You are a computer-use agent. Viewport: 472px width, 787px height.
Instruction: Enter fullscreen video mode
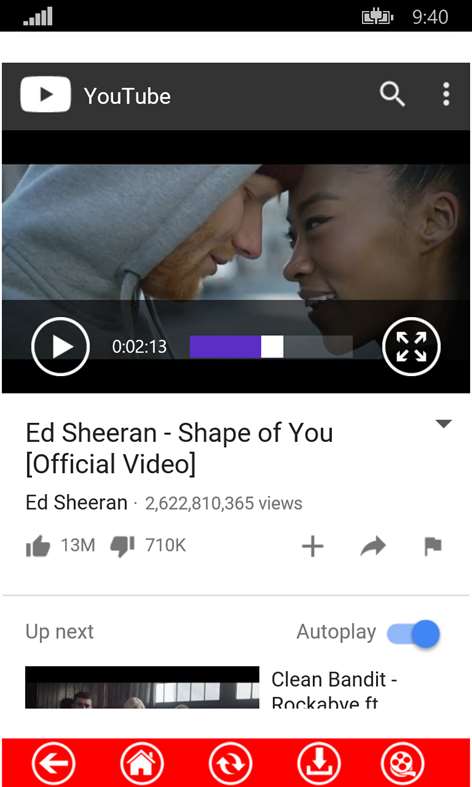[x=411, y=346]
